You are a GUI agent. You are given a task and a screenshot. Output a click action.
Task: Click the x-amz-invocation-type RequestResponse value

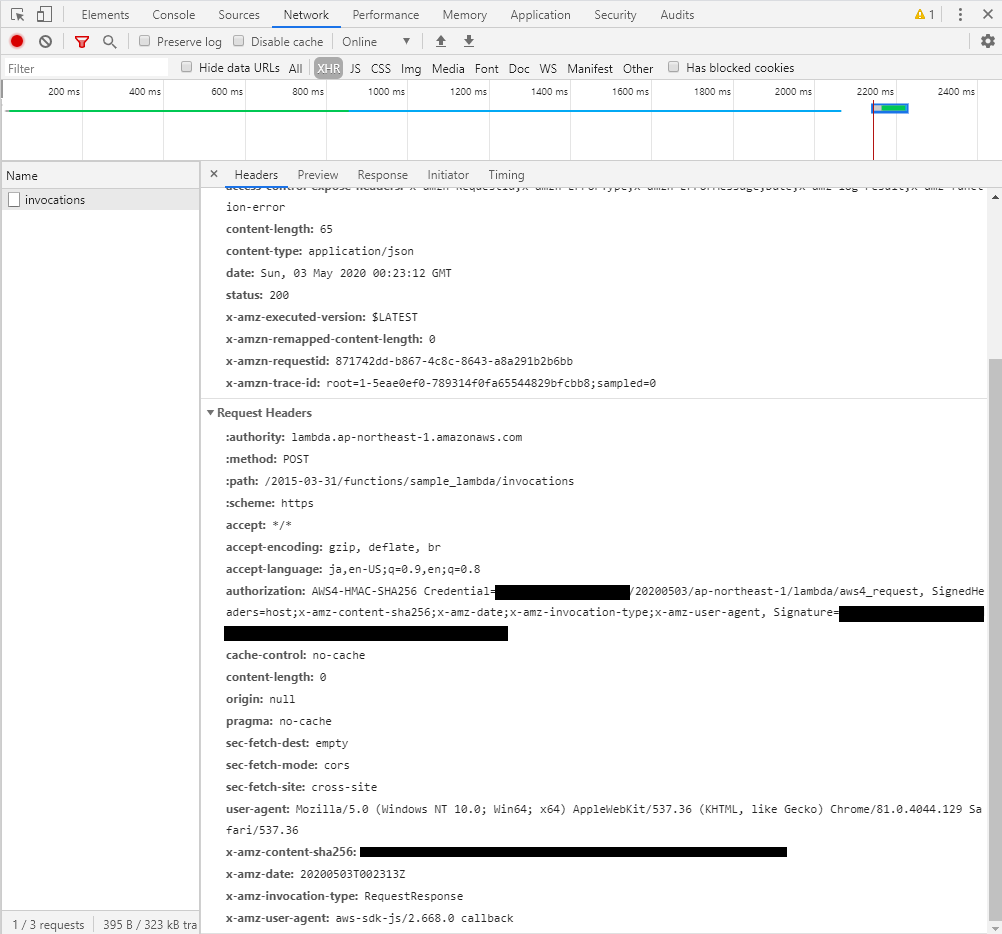point(413,896)
